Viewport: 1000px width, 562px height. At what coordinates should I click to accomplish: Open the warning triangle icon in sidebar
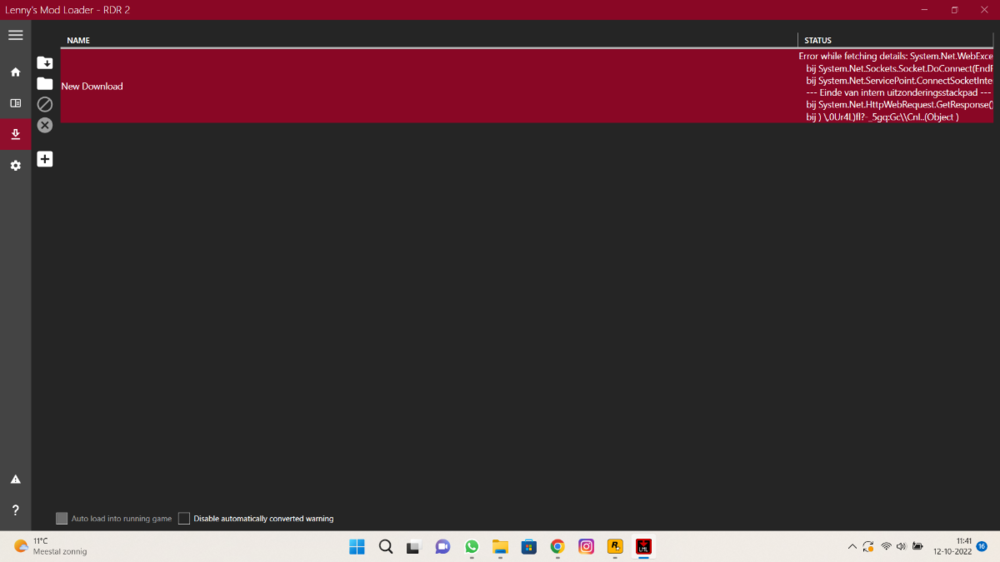[15, 480]
